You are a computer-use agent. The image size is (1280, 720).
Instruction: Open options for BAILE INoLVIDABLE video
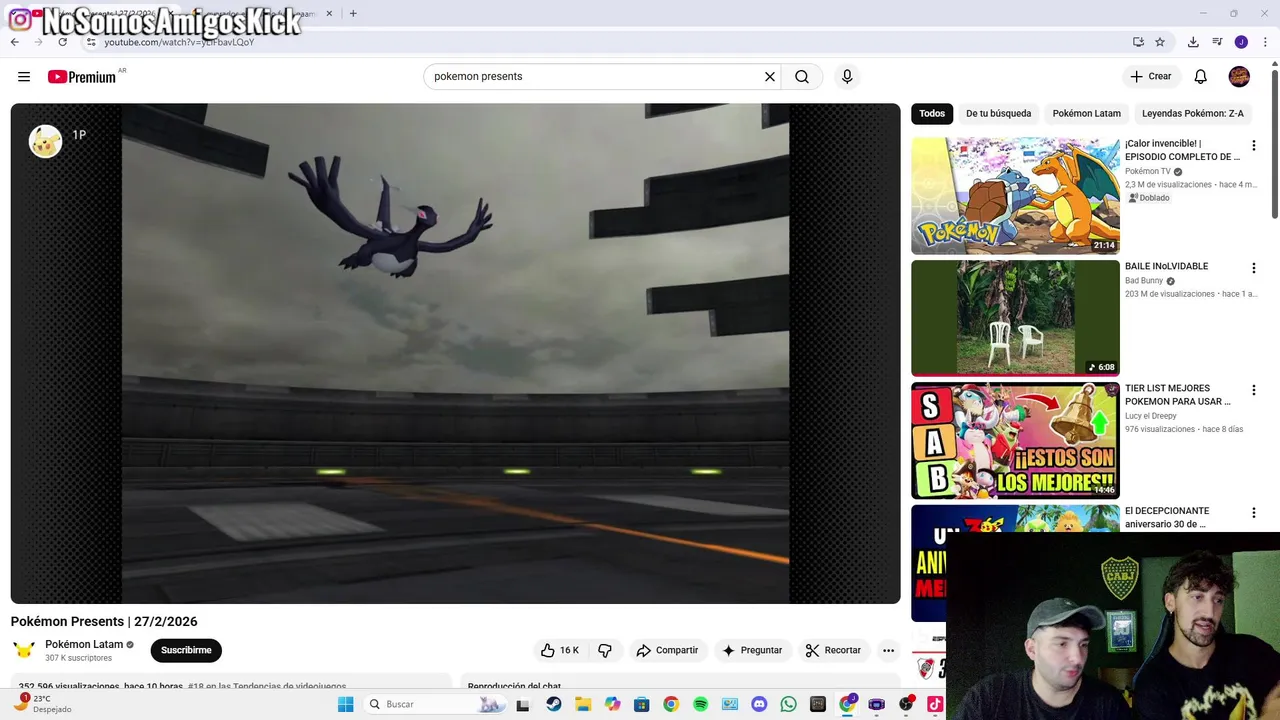tap(1253, 268)
